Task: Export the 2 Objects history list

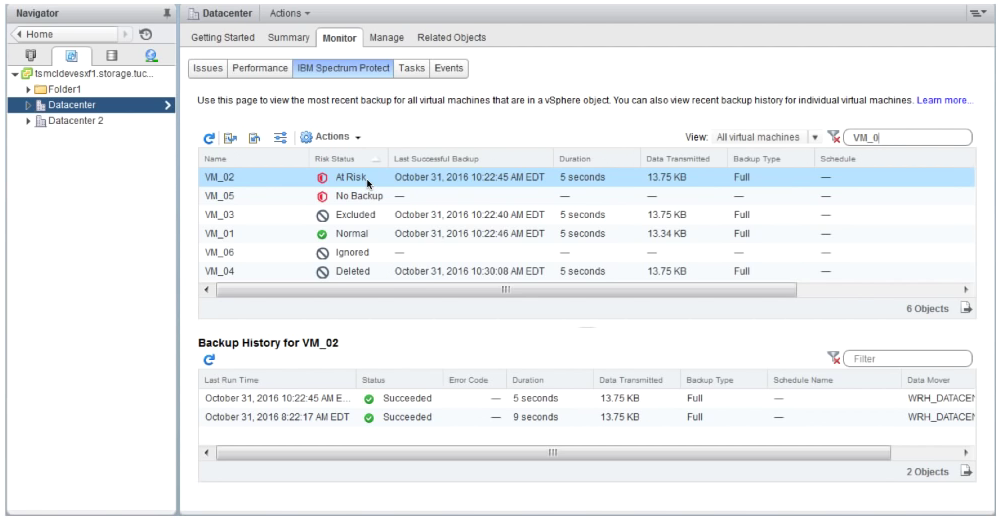Action: (966, 471)
